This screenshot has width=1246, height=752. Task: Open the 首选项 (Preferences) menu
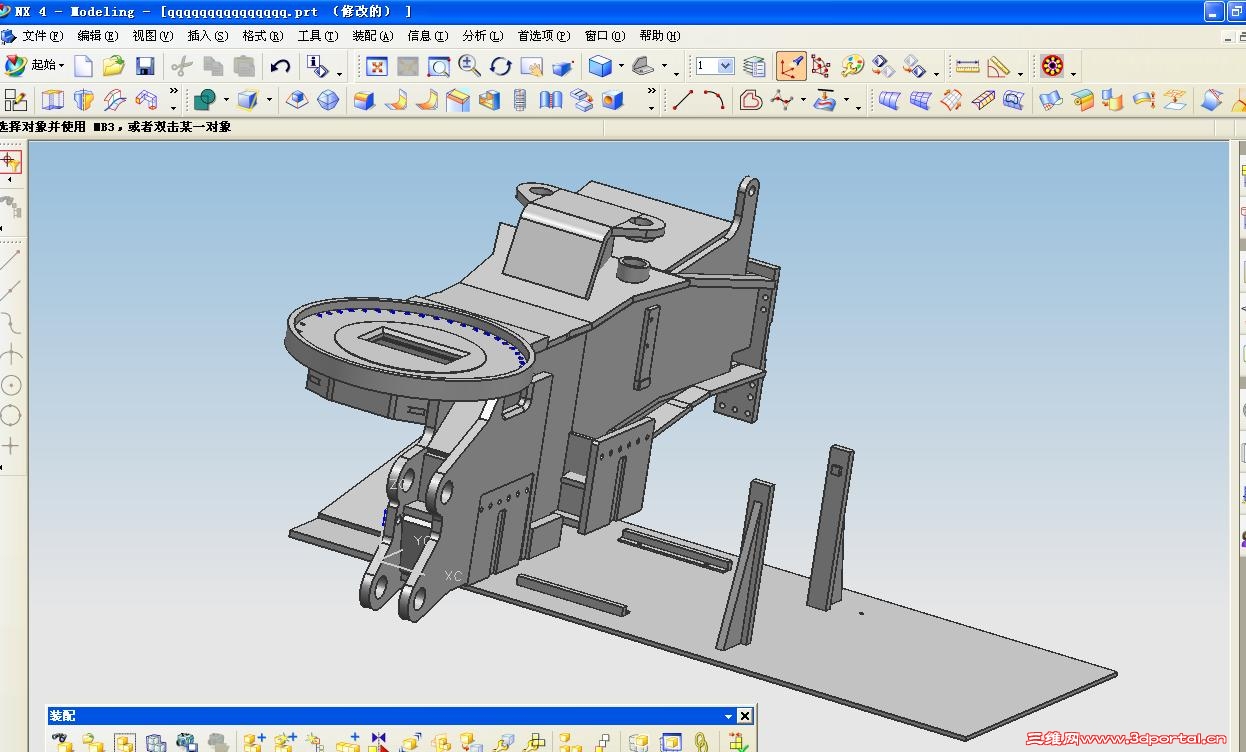544,36
